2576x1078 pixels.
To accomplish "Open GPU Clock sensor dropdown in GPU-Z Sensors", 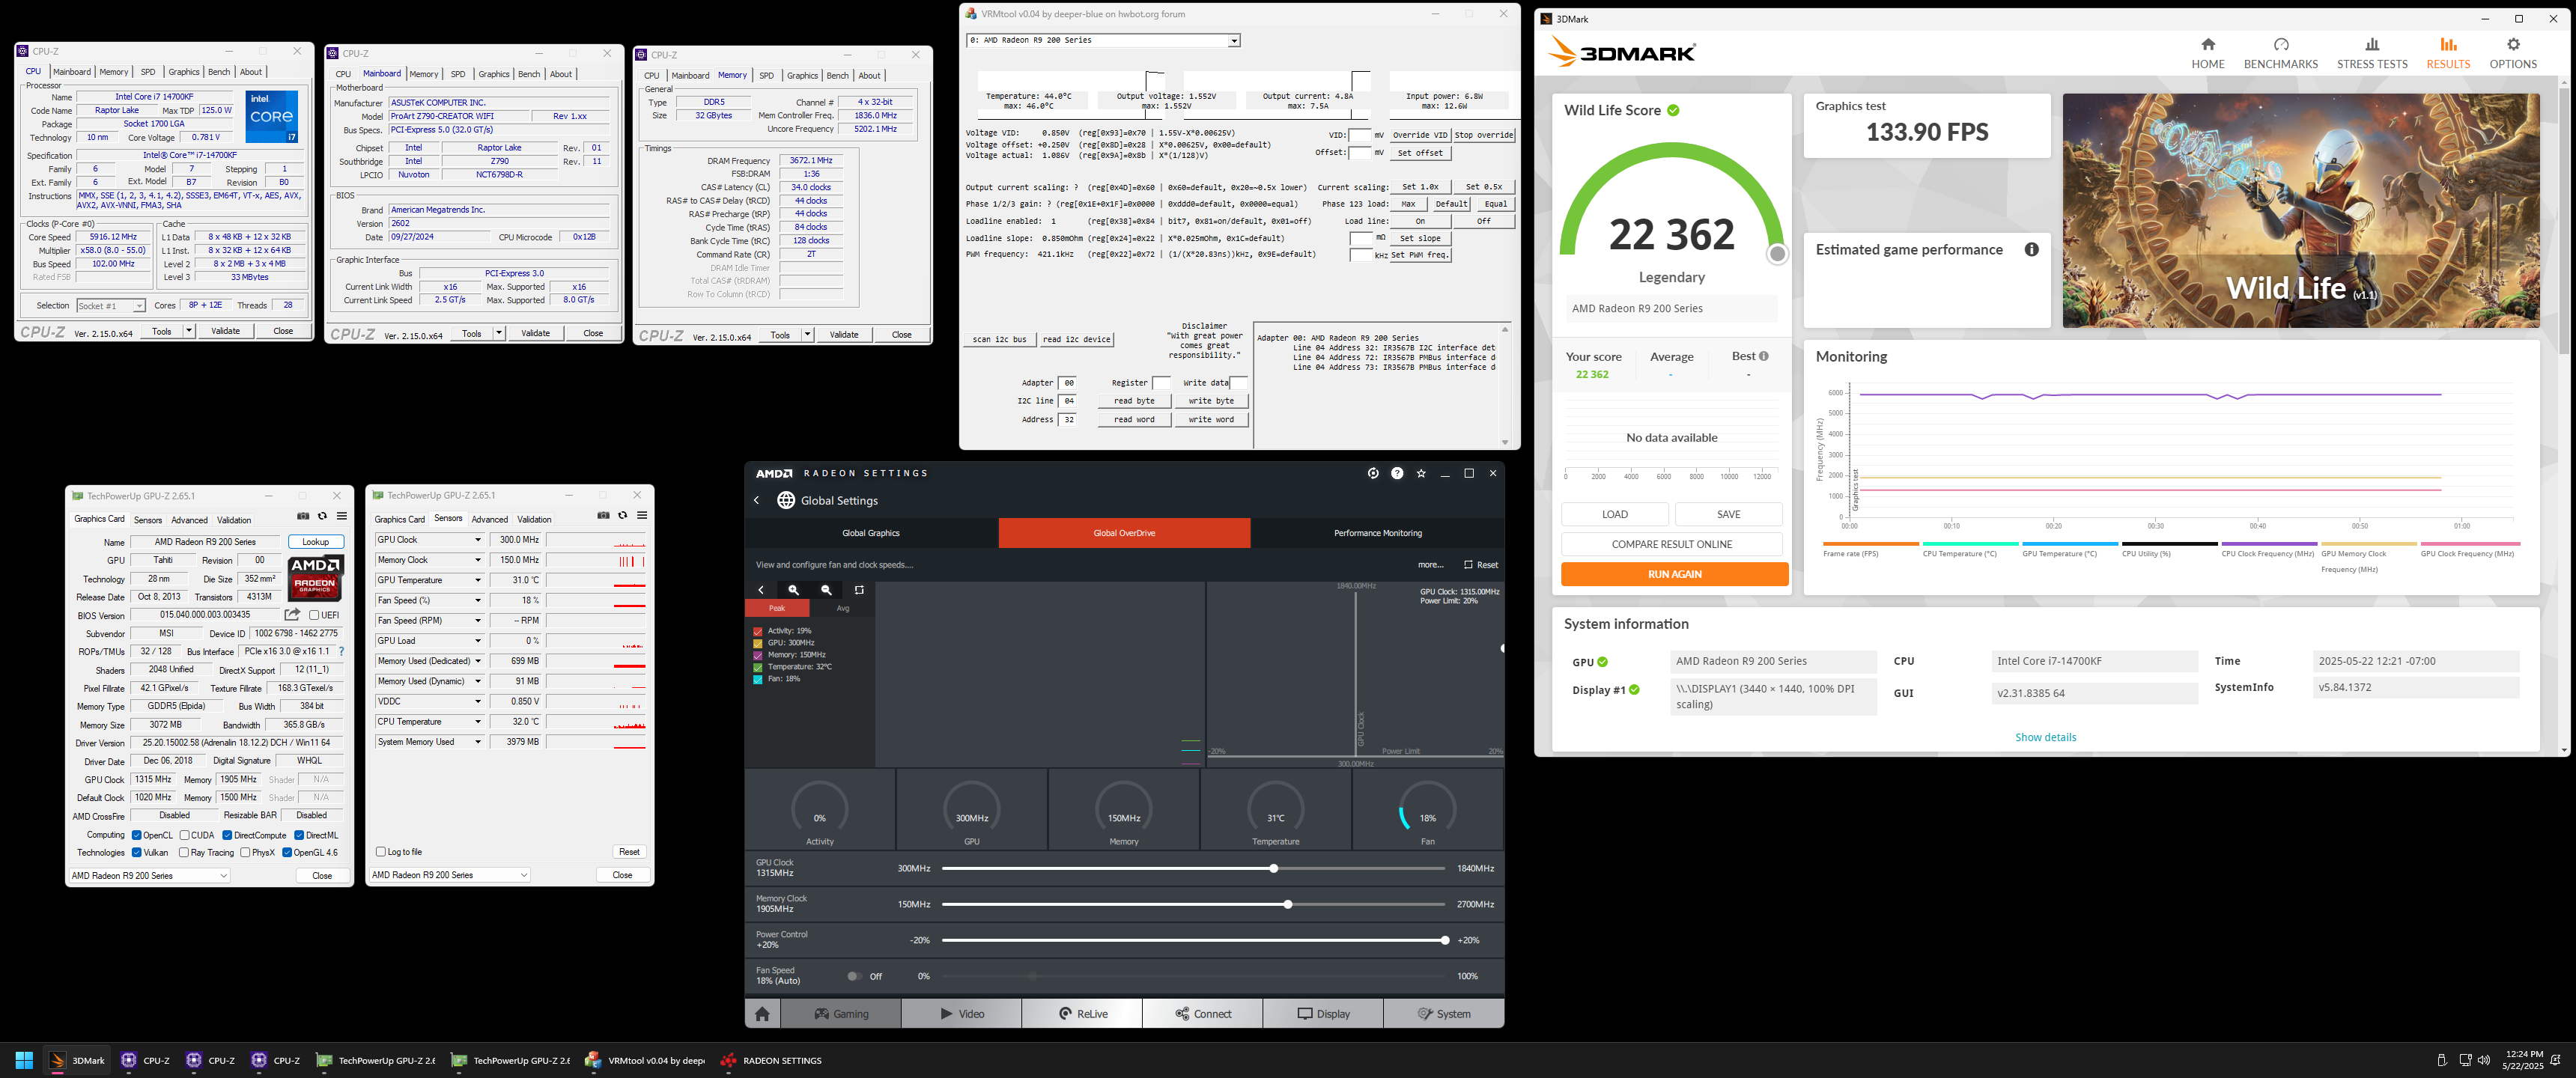I will 477,540.
